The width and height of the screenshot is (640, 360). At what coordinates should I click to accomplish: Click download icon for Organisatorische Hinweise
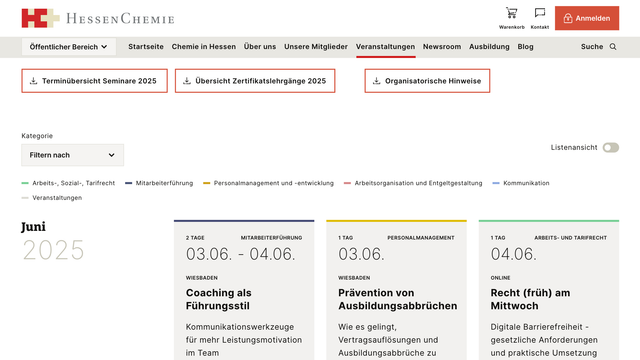pyautogui.click(x=376, y=81)
